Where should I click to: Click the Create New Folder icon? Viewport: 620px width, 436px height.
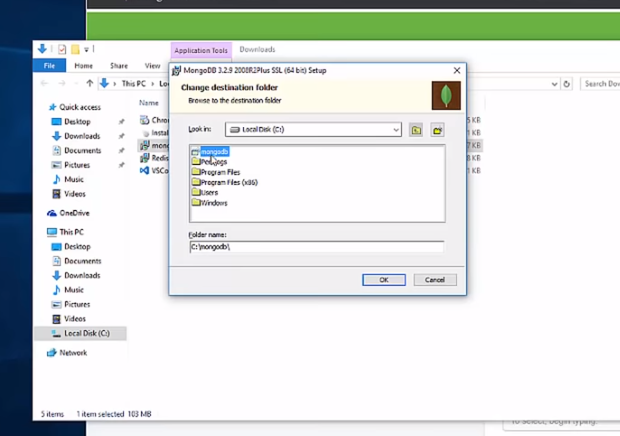(437, 130)
